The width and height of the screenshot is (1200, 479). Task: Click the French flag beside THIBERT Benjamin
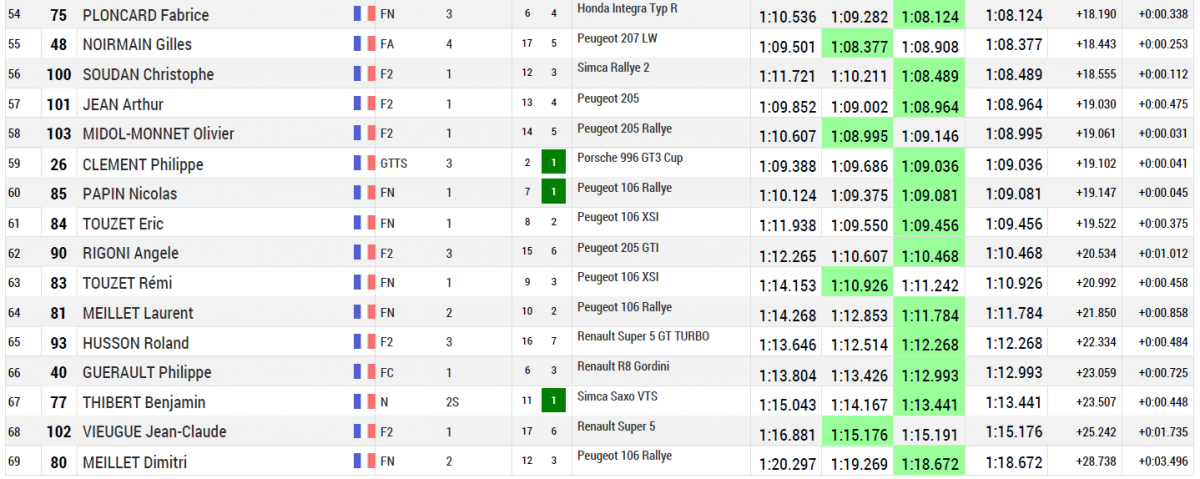[365, 402]
